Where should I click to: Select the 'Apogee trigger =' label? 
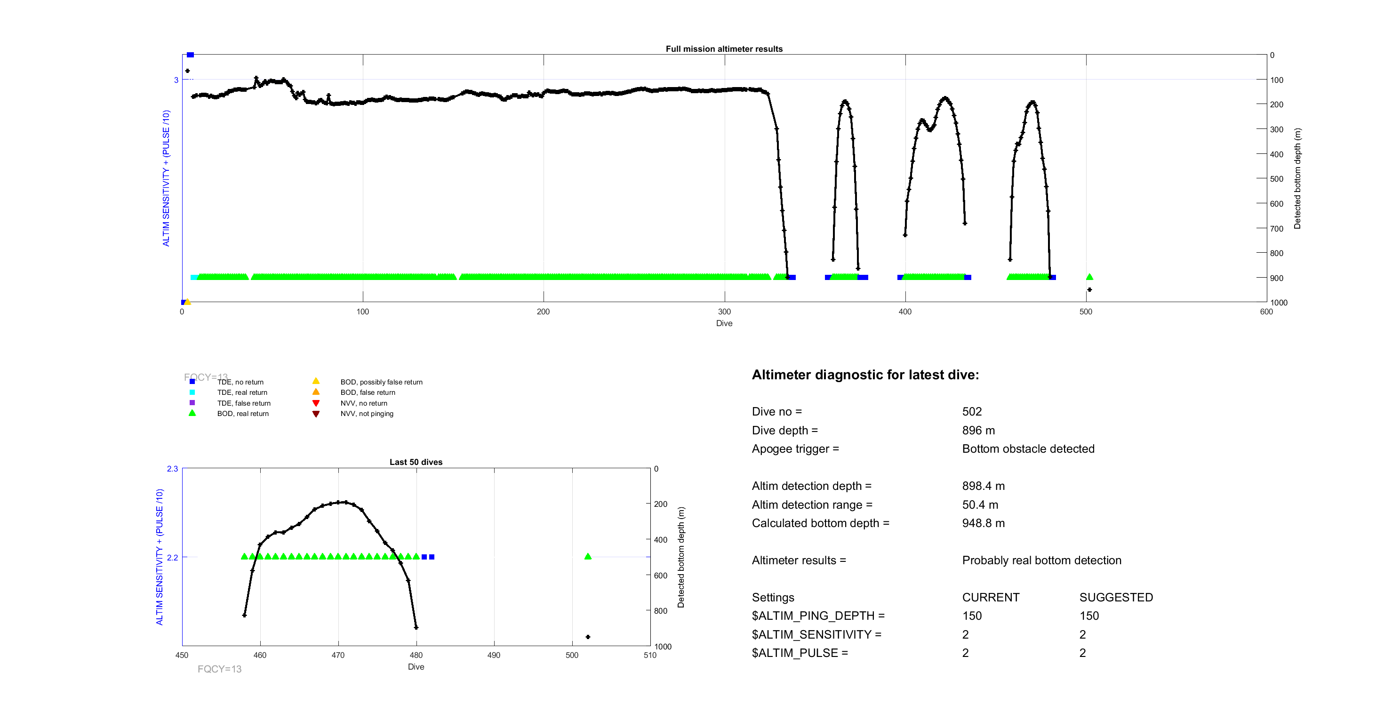pyautogui.click(x=796, y=449)
